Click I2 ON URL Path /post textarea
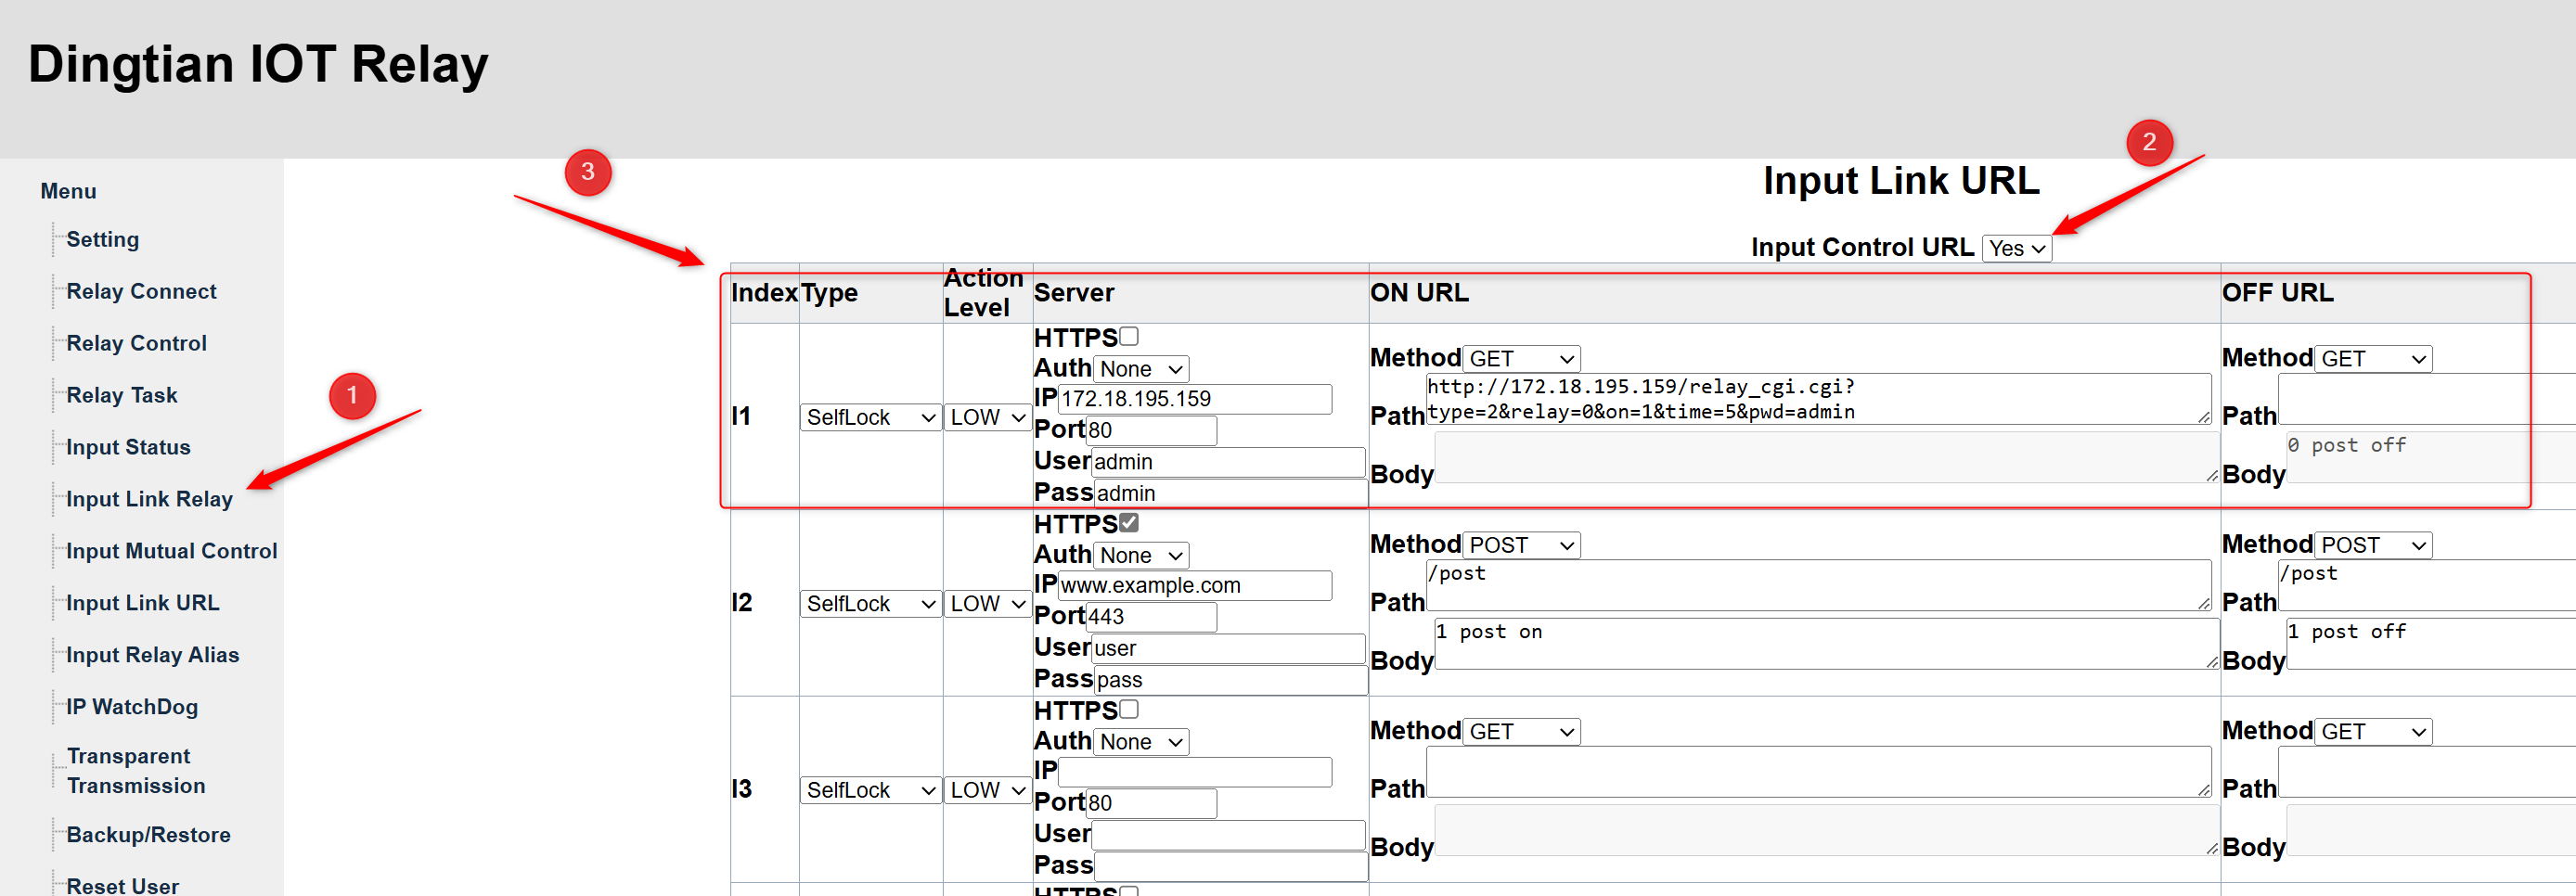Viewport: 2576px width, 896px height. point(1818,585)
